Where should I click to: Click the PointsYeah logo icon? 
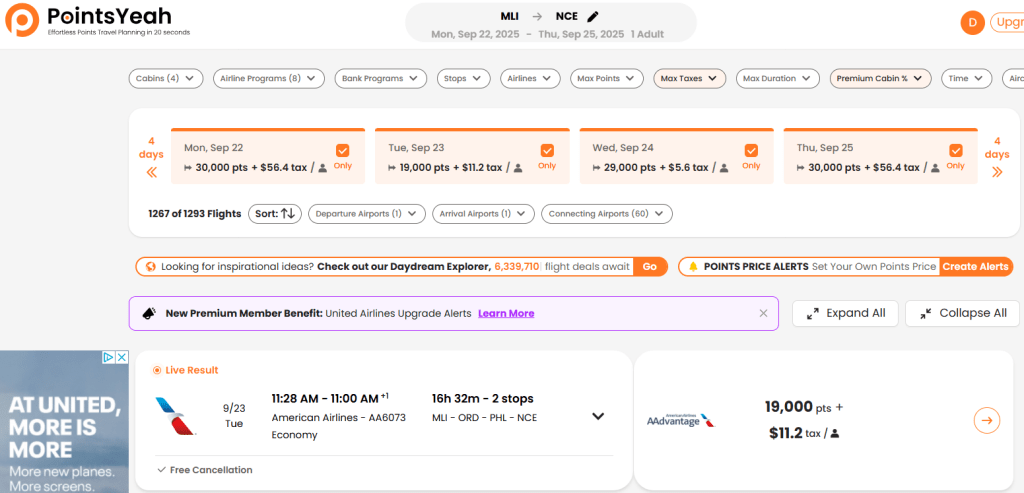pyautogui.click(x=22, y=21)
